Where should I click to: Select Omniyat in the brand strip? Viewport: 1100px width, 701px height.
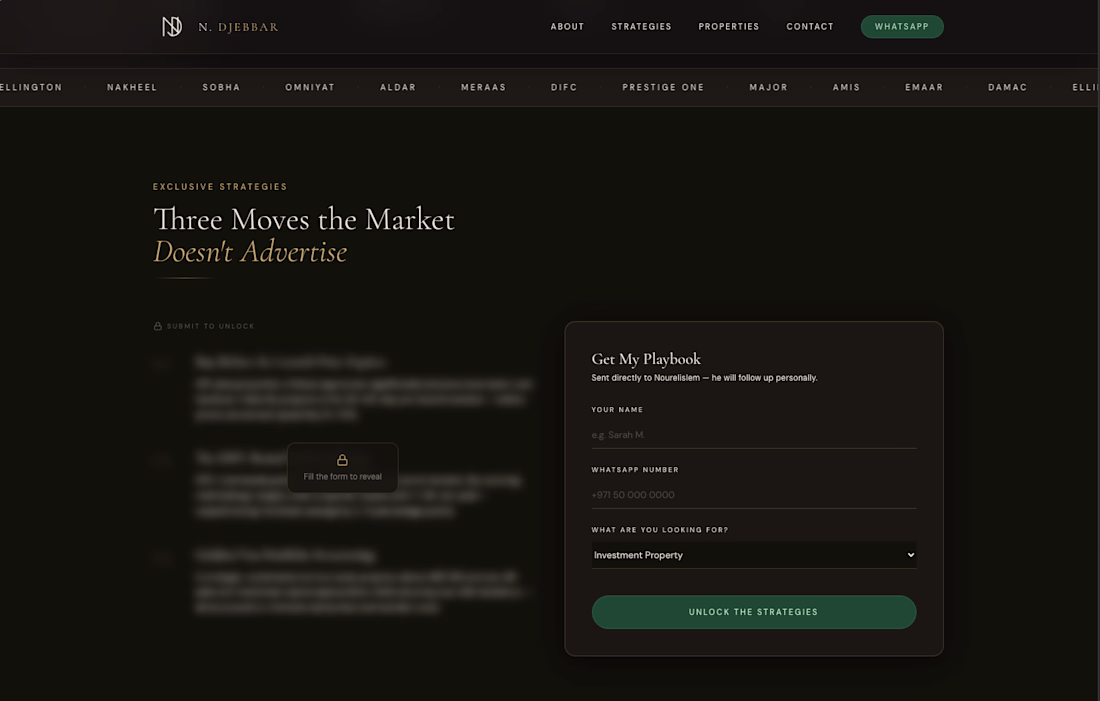(x=310, y=87)
